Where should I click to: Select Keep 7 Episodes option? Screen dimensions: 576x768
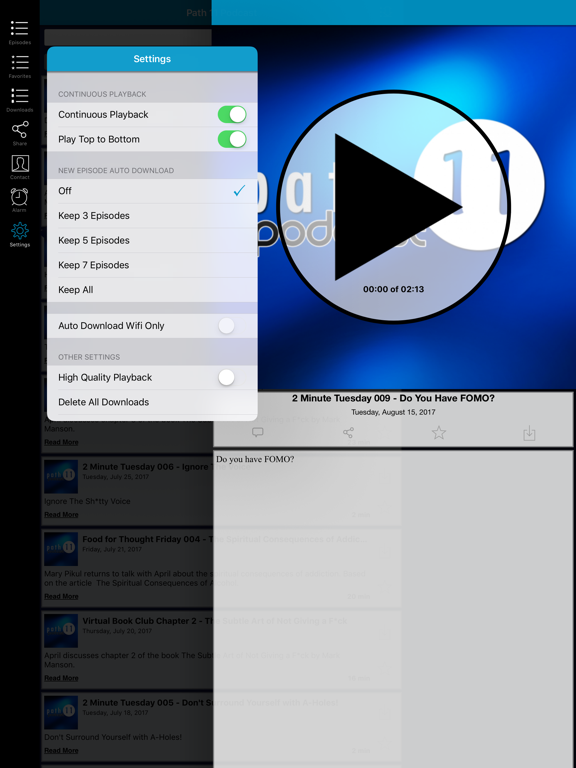point(152,265)
